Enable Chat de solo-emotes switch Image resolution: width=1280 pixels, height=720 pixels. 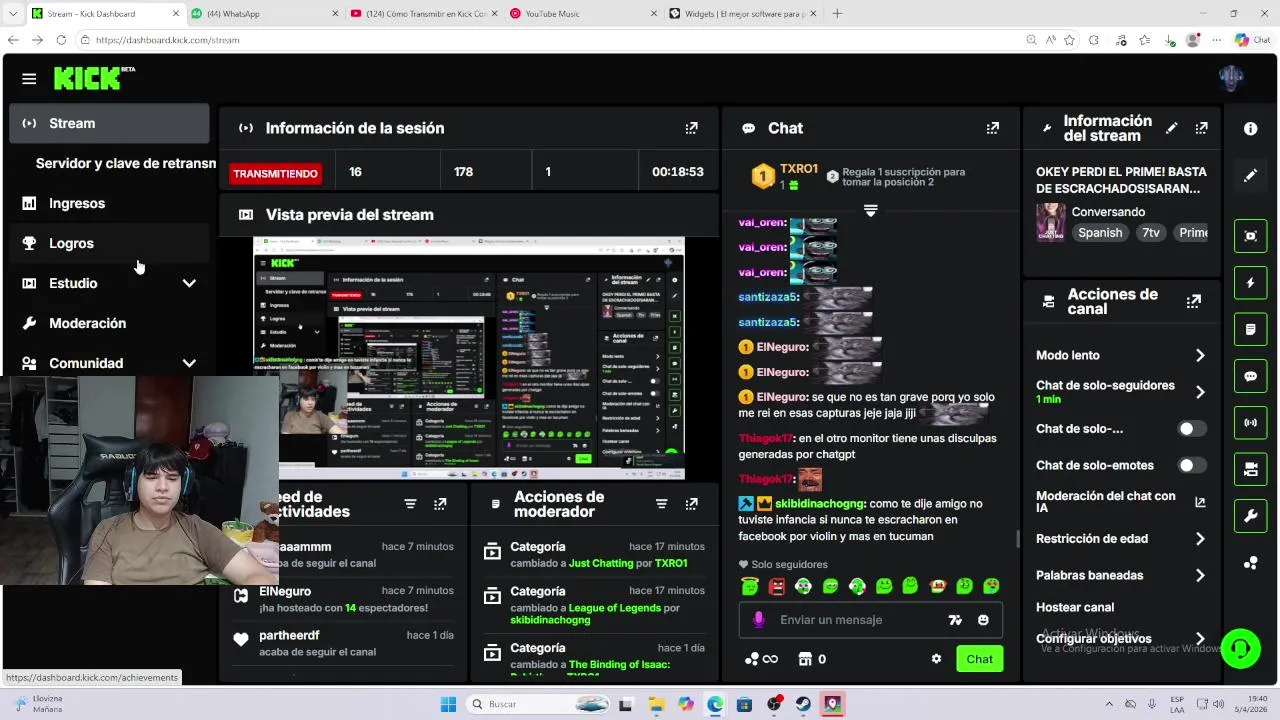(x=1191, y=465)
